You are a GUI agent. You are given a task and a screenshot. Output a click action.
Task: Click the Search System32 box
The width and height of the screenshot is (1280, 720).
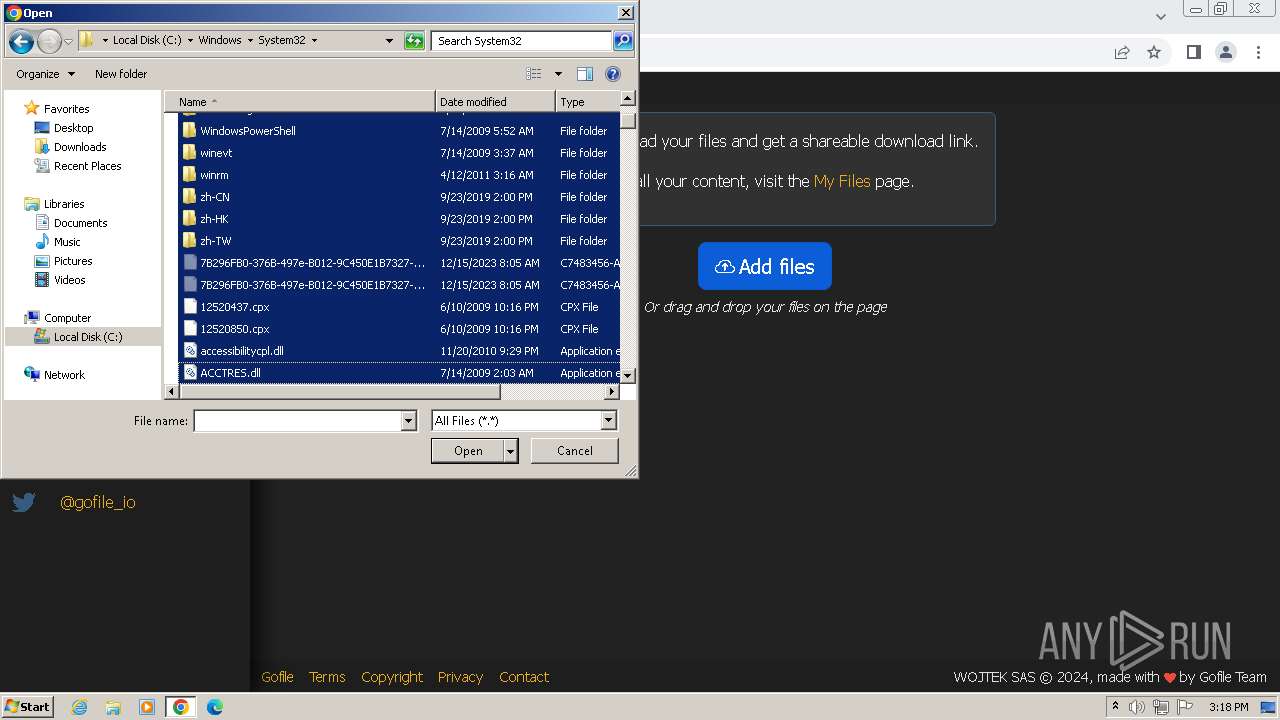pos(522,41)
